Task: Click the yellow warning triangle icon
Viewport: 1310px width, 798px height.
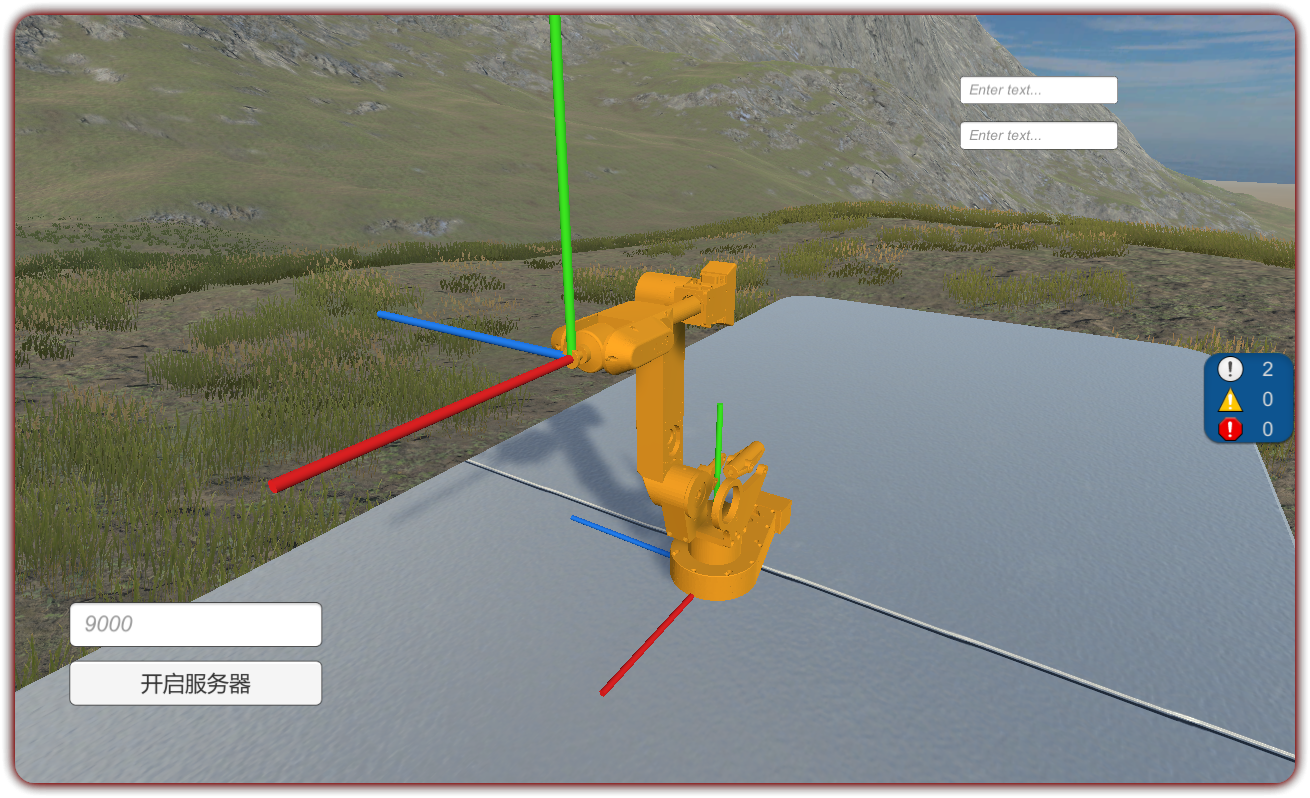Action: click(x=1230, y=400)
